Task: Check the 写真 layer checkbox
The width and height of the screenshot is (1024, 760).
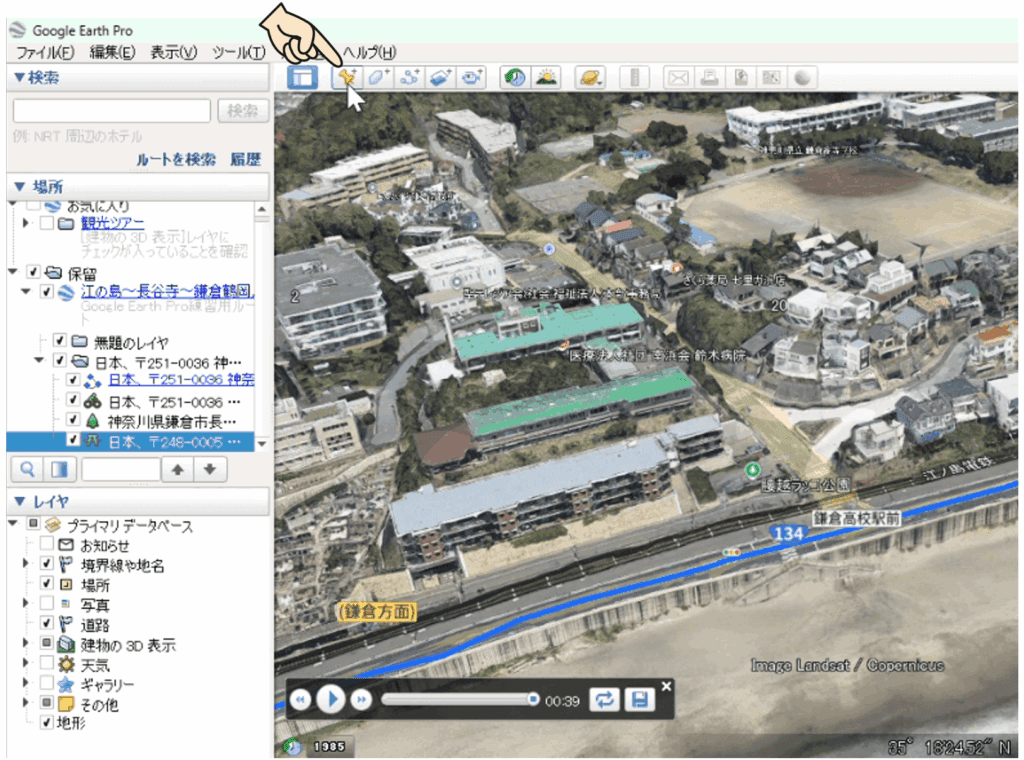Action: tap(47, 605)
